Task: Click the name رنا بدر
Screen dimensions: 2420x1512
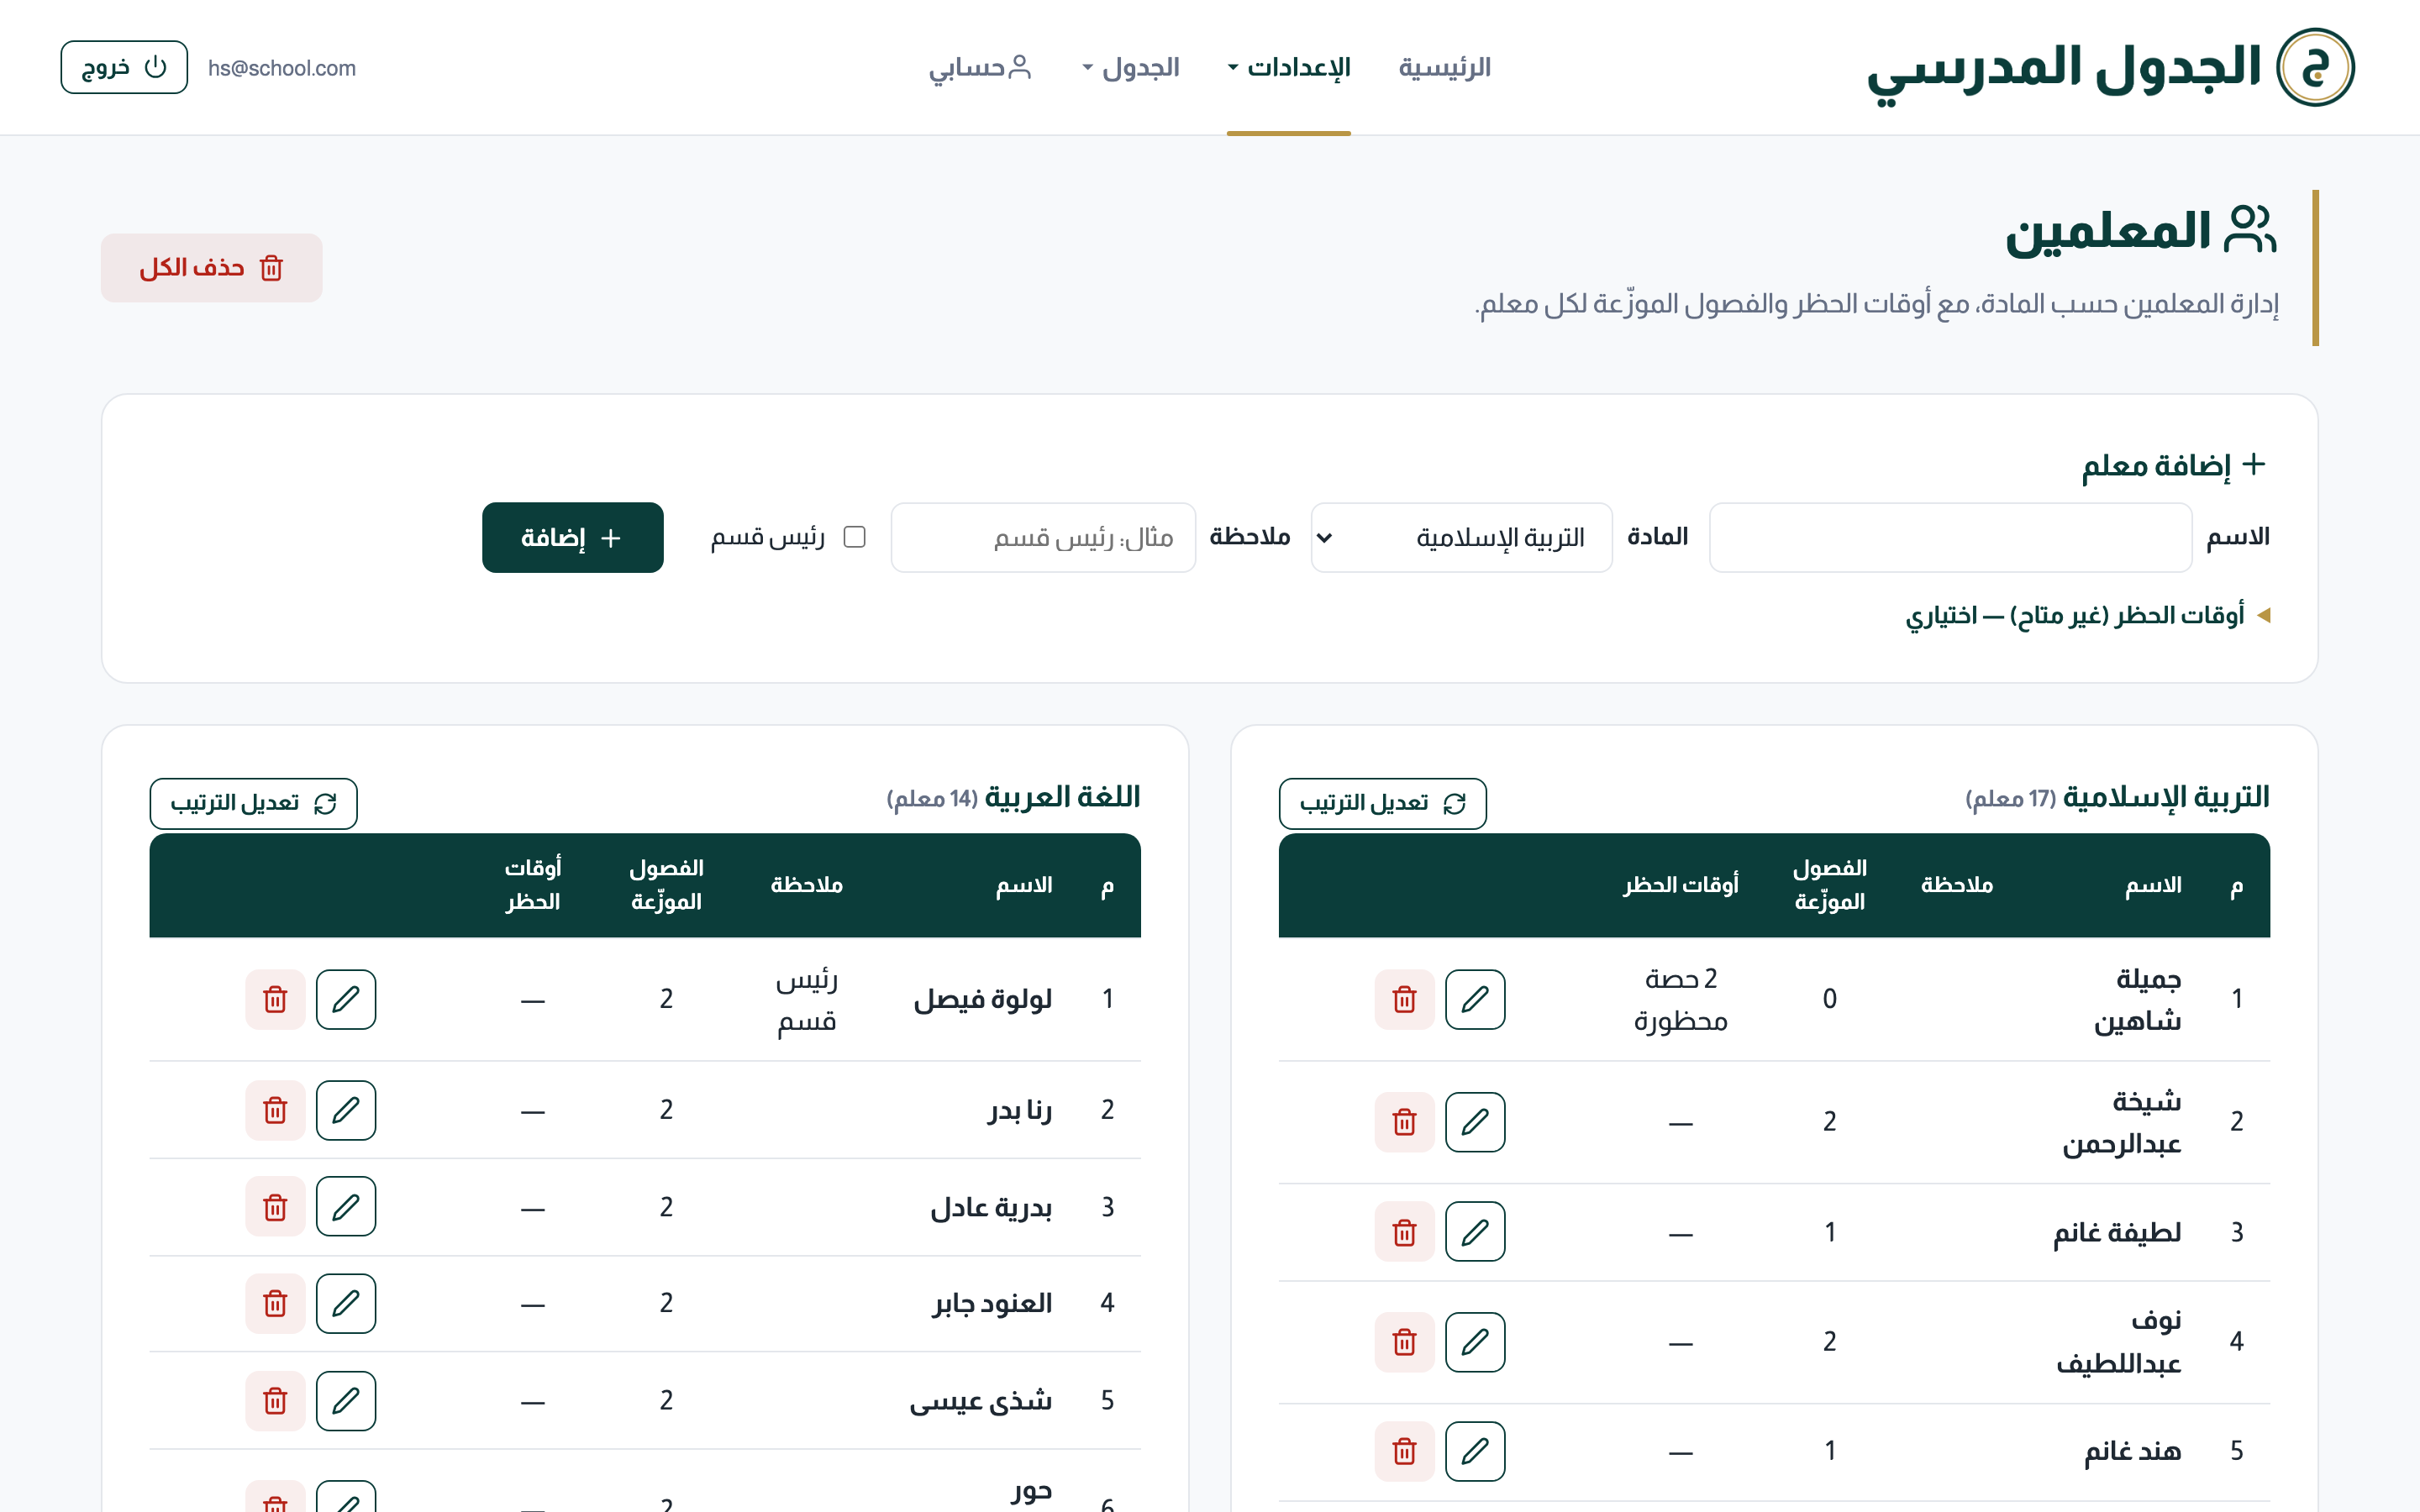Action: 1020,1110
